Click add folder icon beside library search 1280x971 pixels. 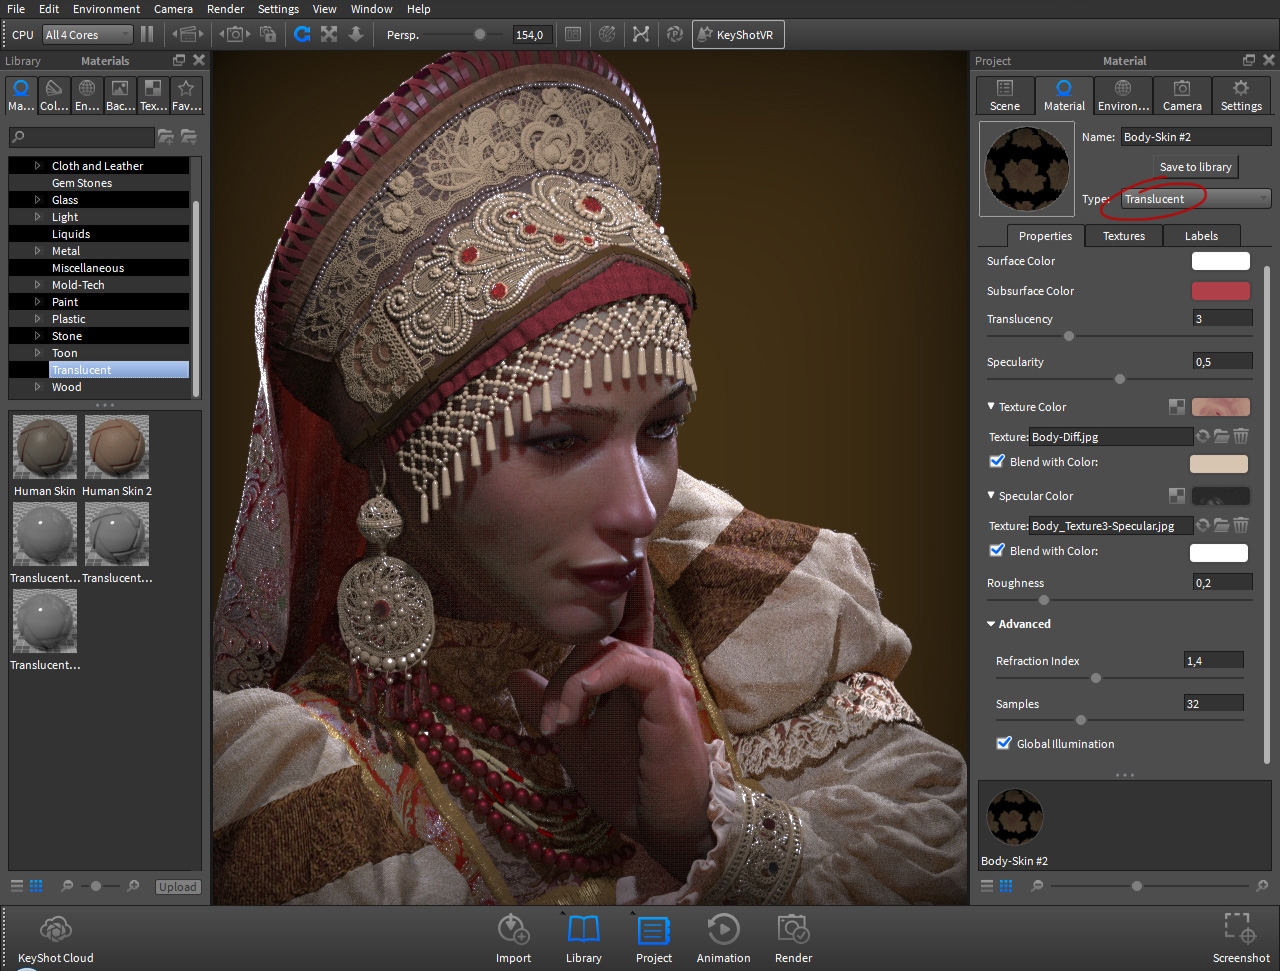(x=166, y=136)
